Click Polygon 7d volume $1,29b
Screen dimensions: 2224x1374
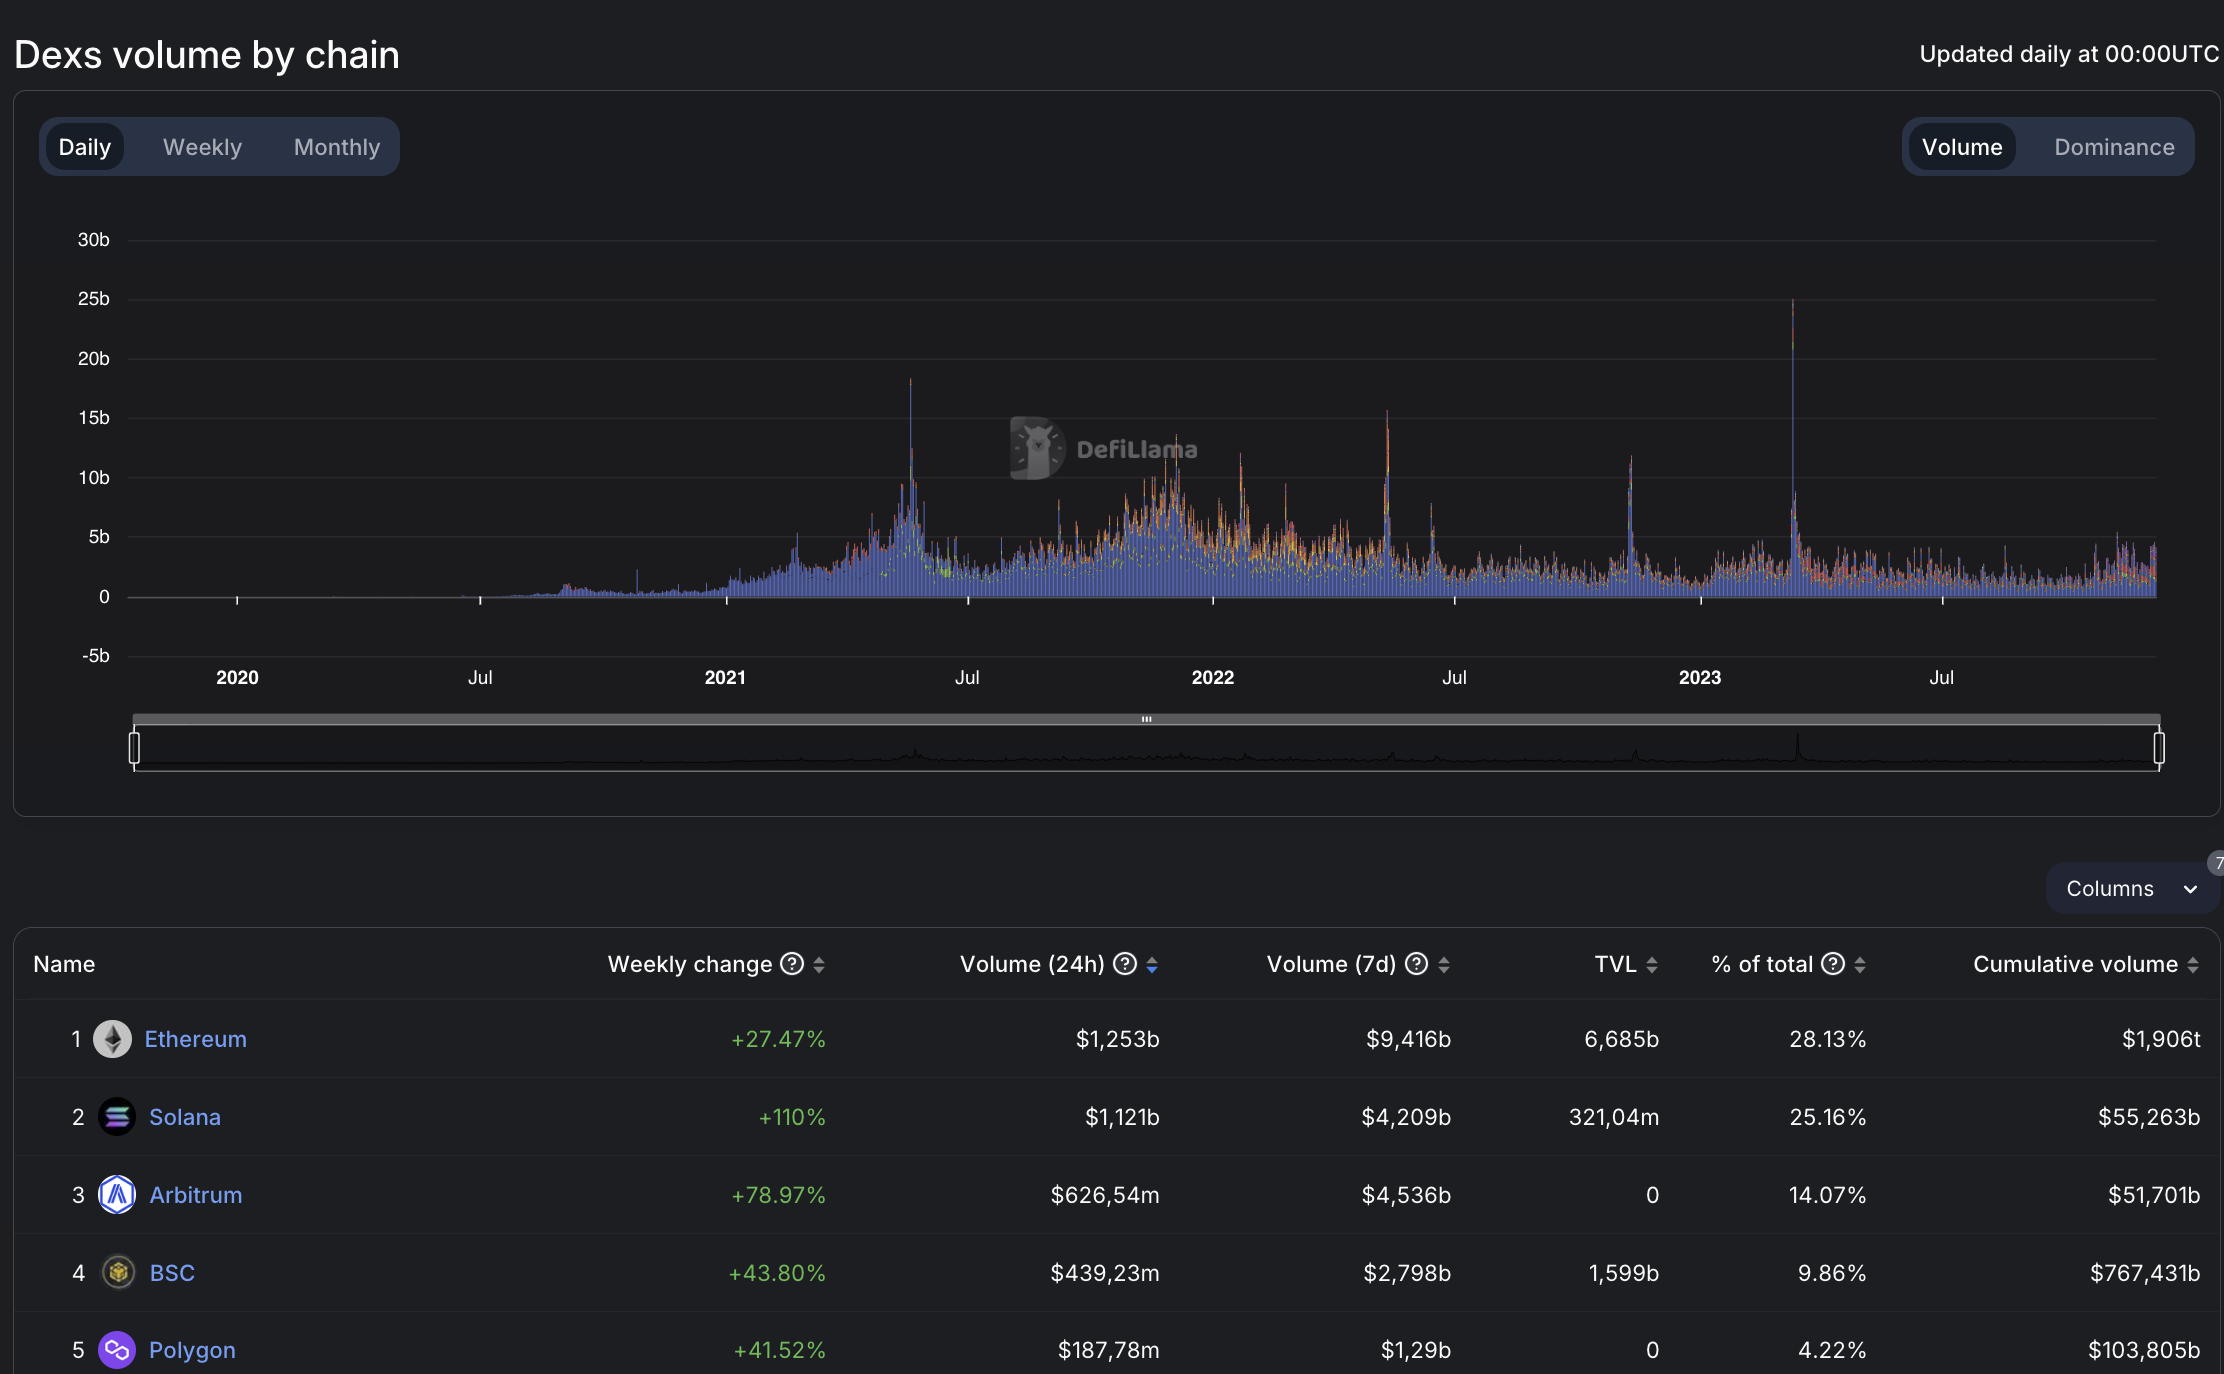click(x=1416, y=1350)
